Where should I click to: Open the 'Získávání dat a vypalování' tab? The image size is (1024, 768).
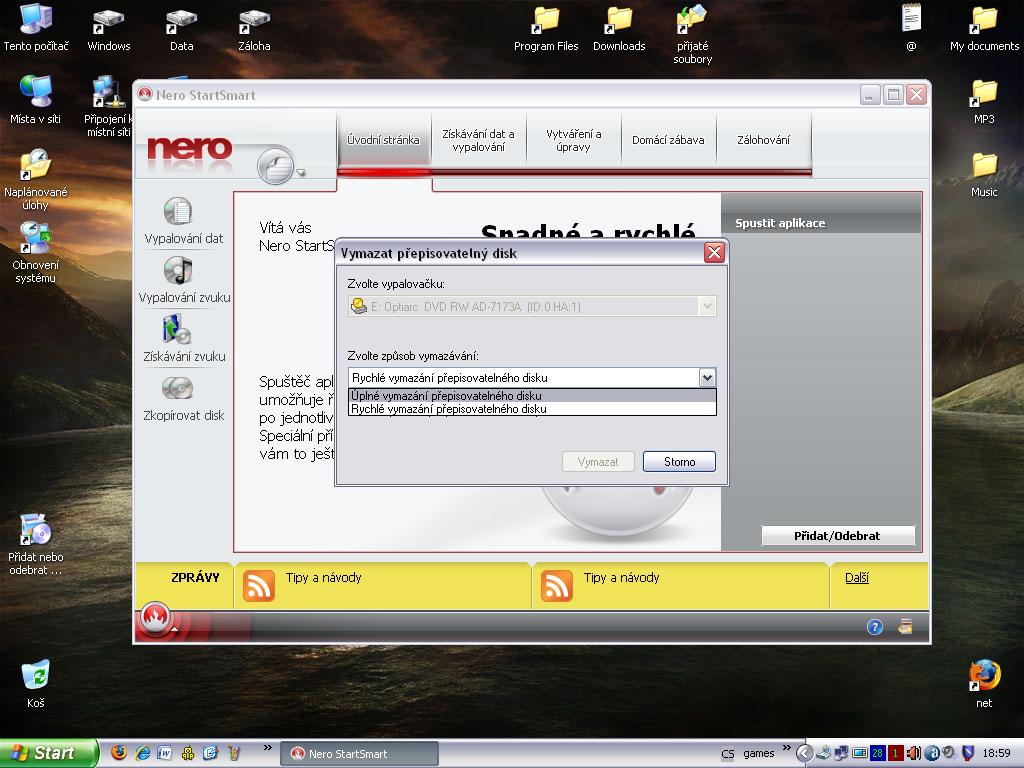point(478,140)
